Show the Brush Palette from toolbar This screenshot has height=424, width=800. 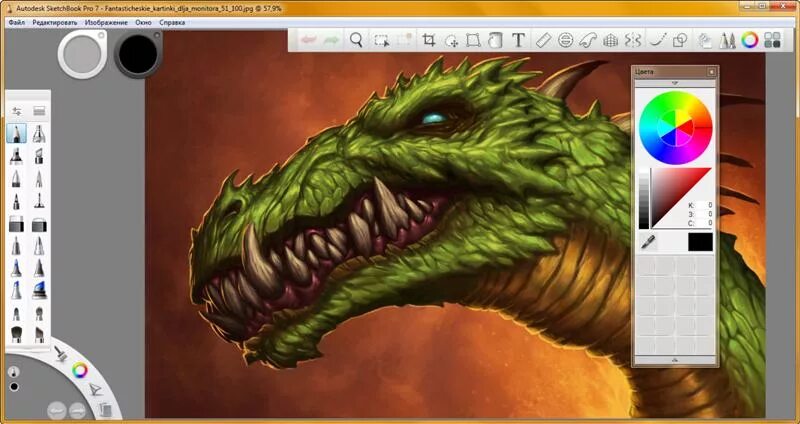click(x=727, y=40)
